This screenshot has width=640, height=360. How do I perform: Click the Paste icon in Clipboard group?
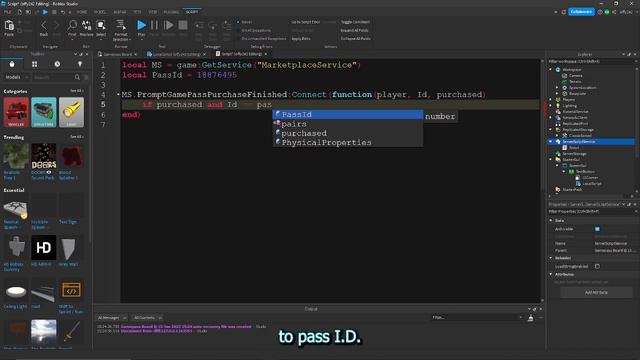tap(9, 26)
